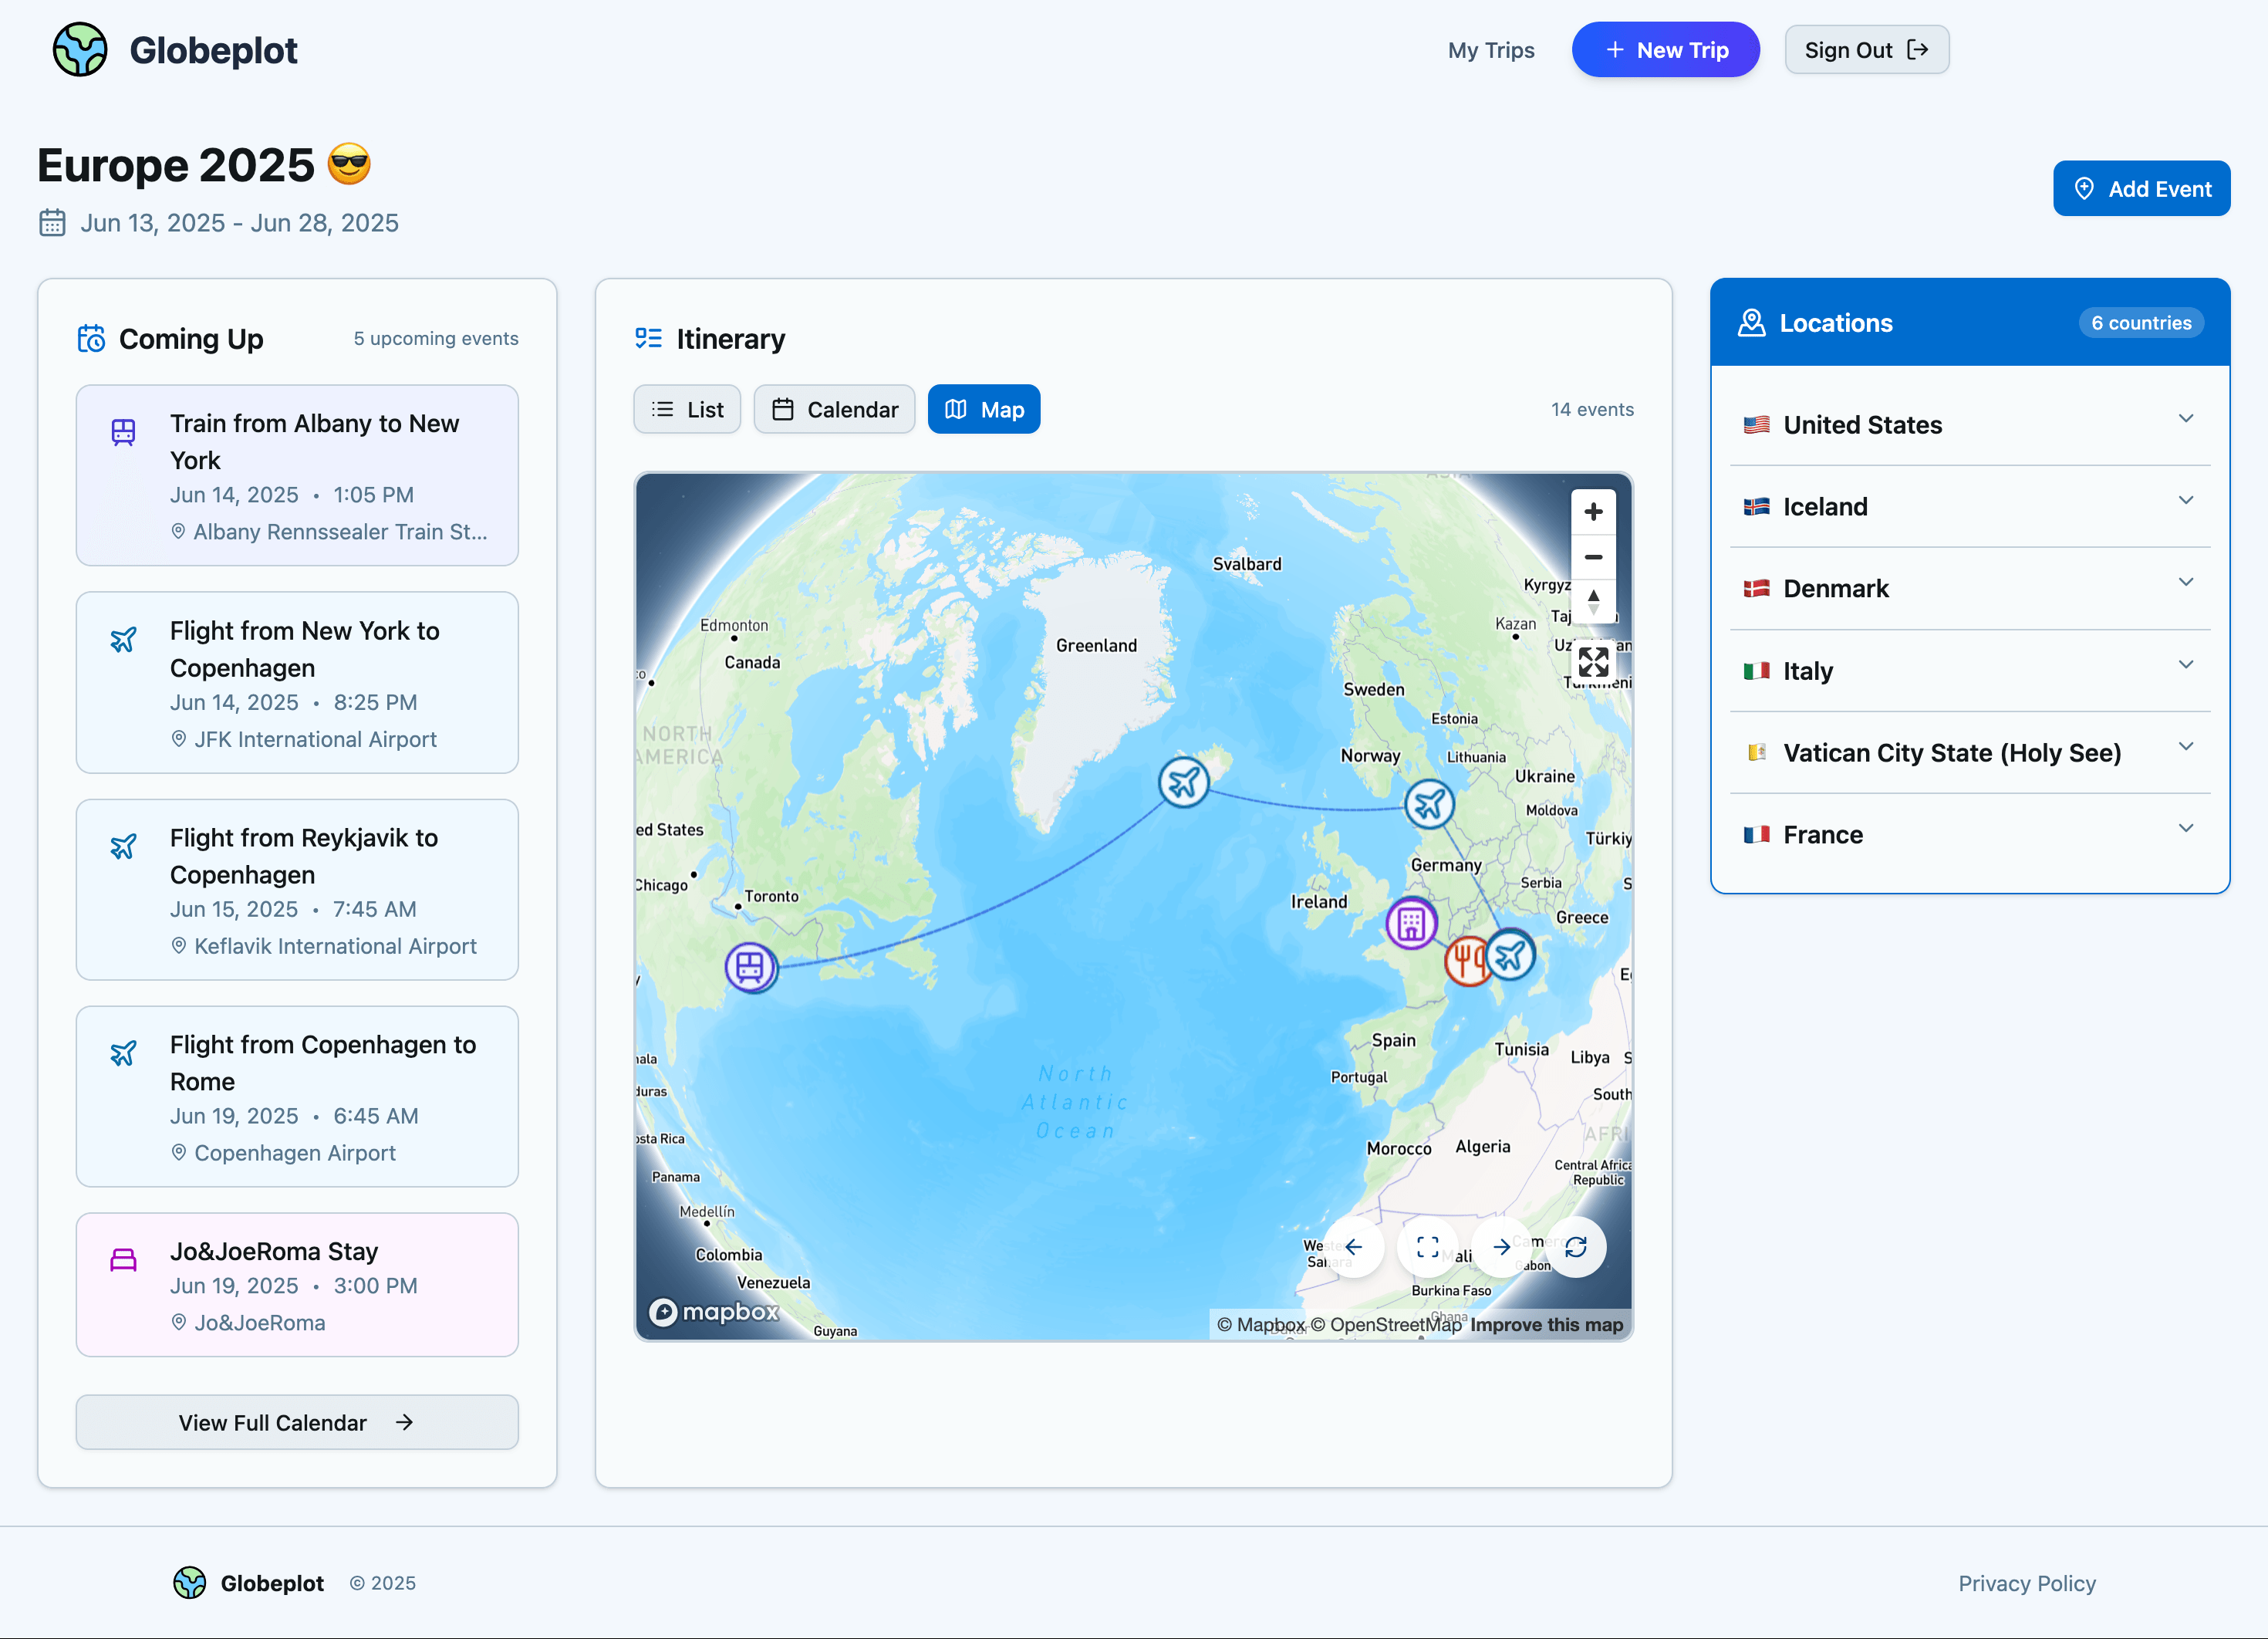The width and height of the screenshot is (2268, 1639).
Task: Click the train marker near New York
Action: [x=750, y=967]
